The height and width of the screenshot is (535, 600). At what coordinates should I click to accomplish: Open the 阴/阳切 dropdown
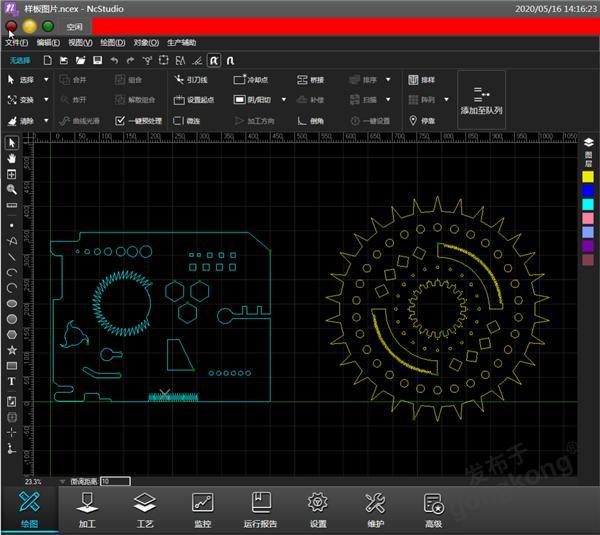[283, 100]
